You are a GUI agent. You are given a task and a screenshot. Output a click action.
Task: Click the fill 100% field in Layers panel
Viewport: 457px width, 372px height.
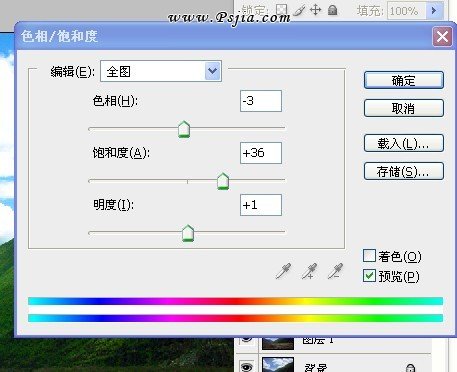pos(407,11)
